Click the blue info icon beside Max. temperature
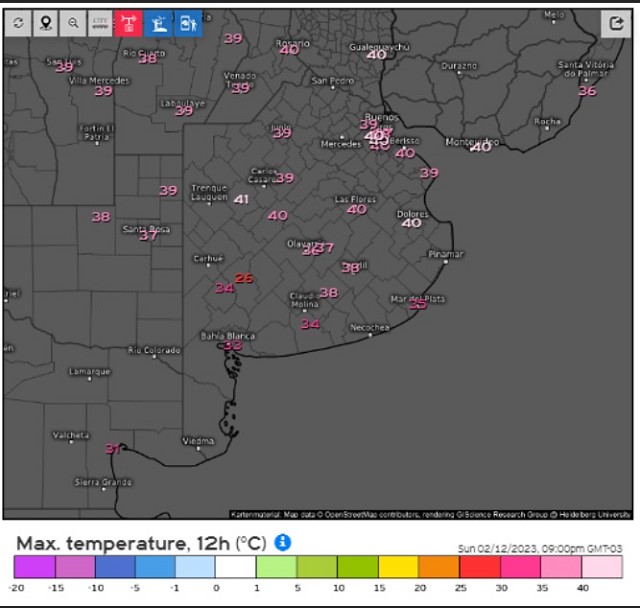 coord(283,542)
